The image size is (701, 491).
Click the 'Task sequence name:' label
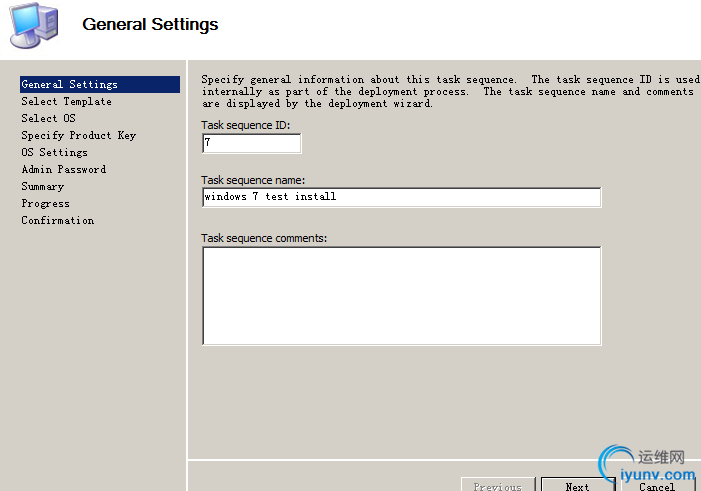(253, 179)
